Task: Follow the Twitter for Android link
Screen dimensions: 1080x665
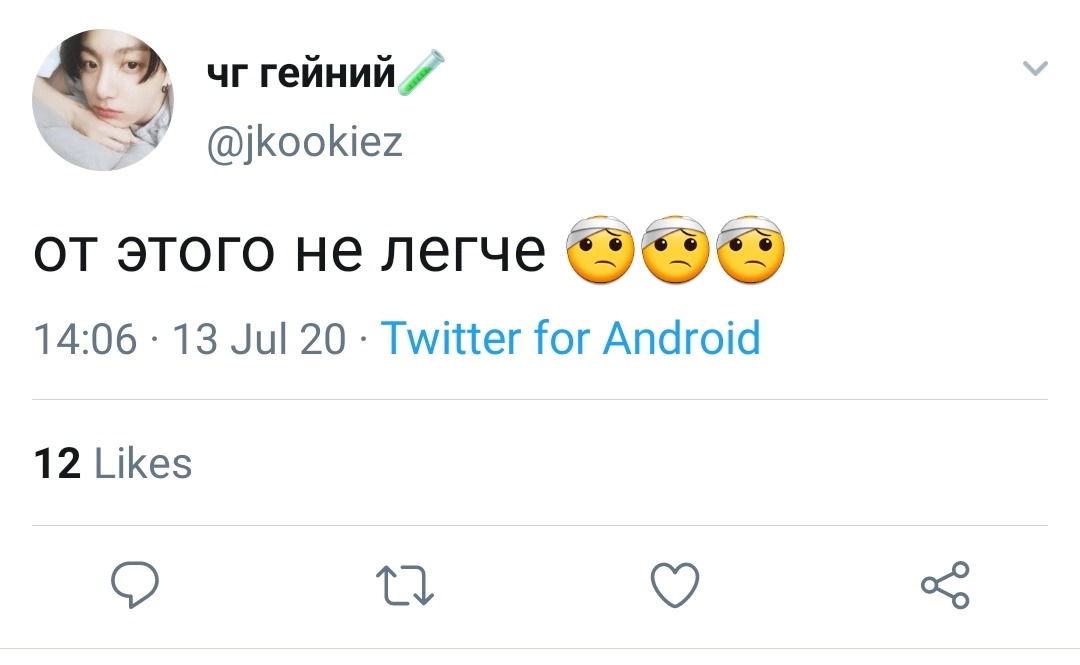Action: (571, 338)
